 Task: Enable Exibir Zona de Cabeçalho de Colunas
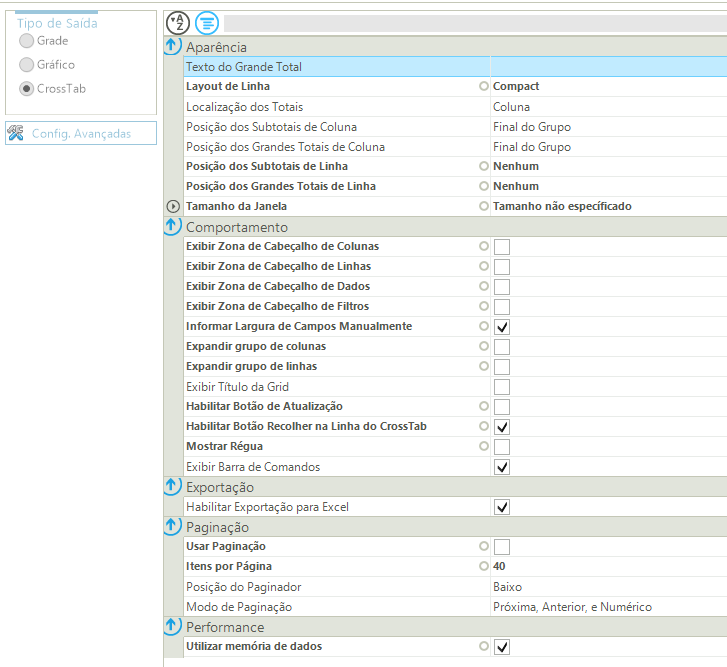(502, 247)
